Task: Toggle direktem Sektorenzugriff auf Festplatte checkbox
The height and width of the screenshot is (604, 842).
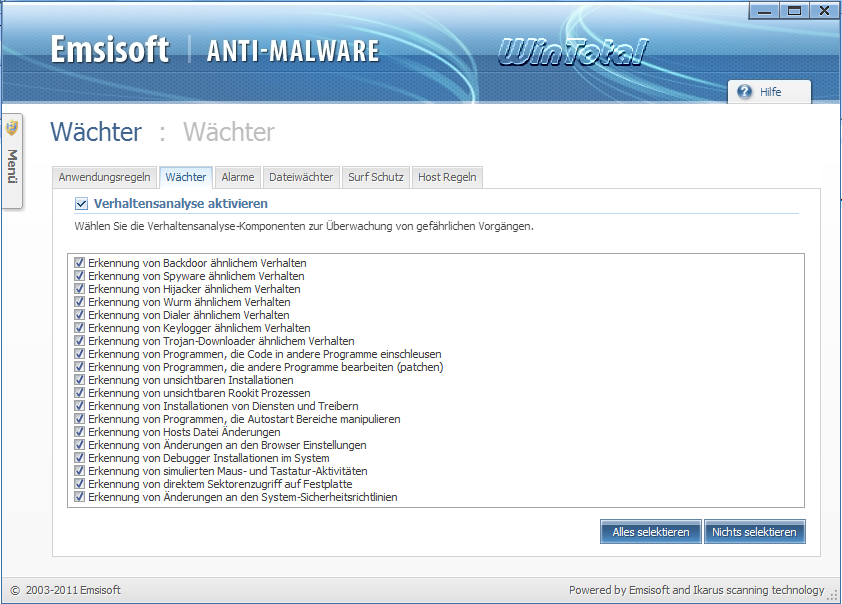Action: click(79, 484)
